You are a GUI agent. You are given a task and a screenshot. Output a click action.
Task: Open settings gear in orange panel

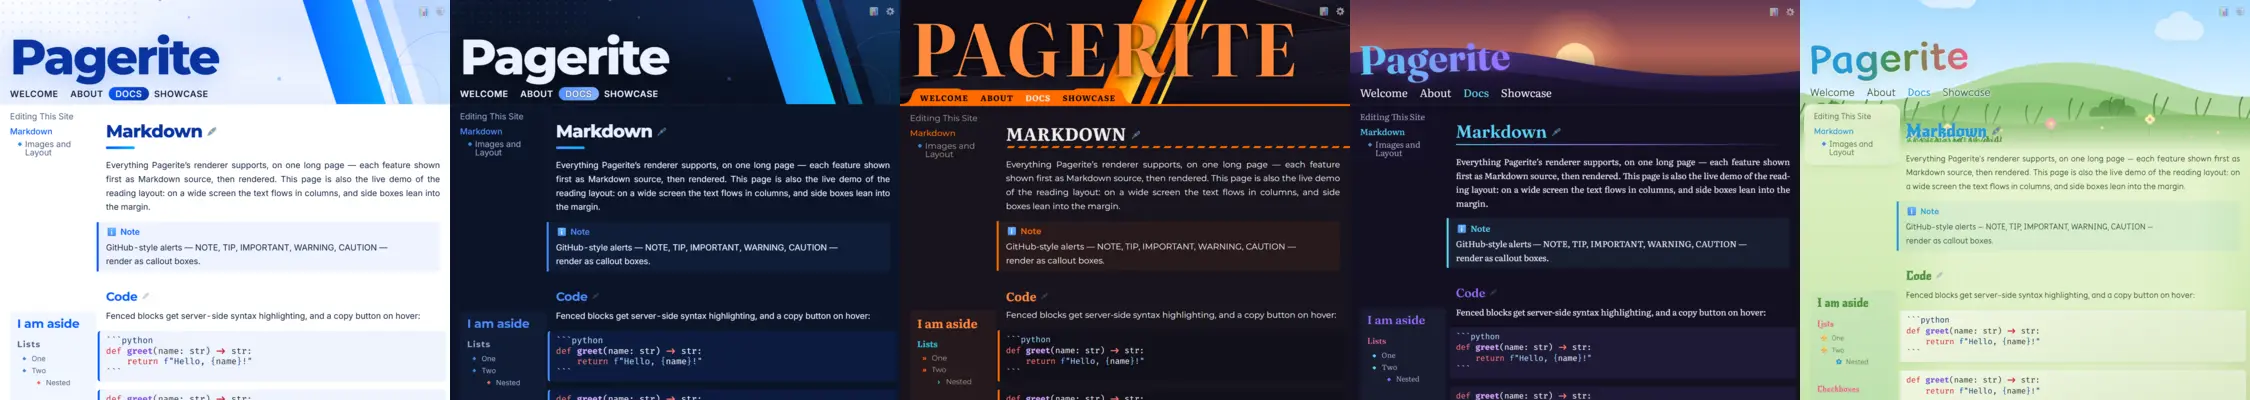(x=1341, y=12)
